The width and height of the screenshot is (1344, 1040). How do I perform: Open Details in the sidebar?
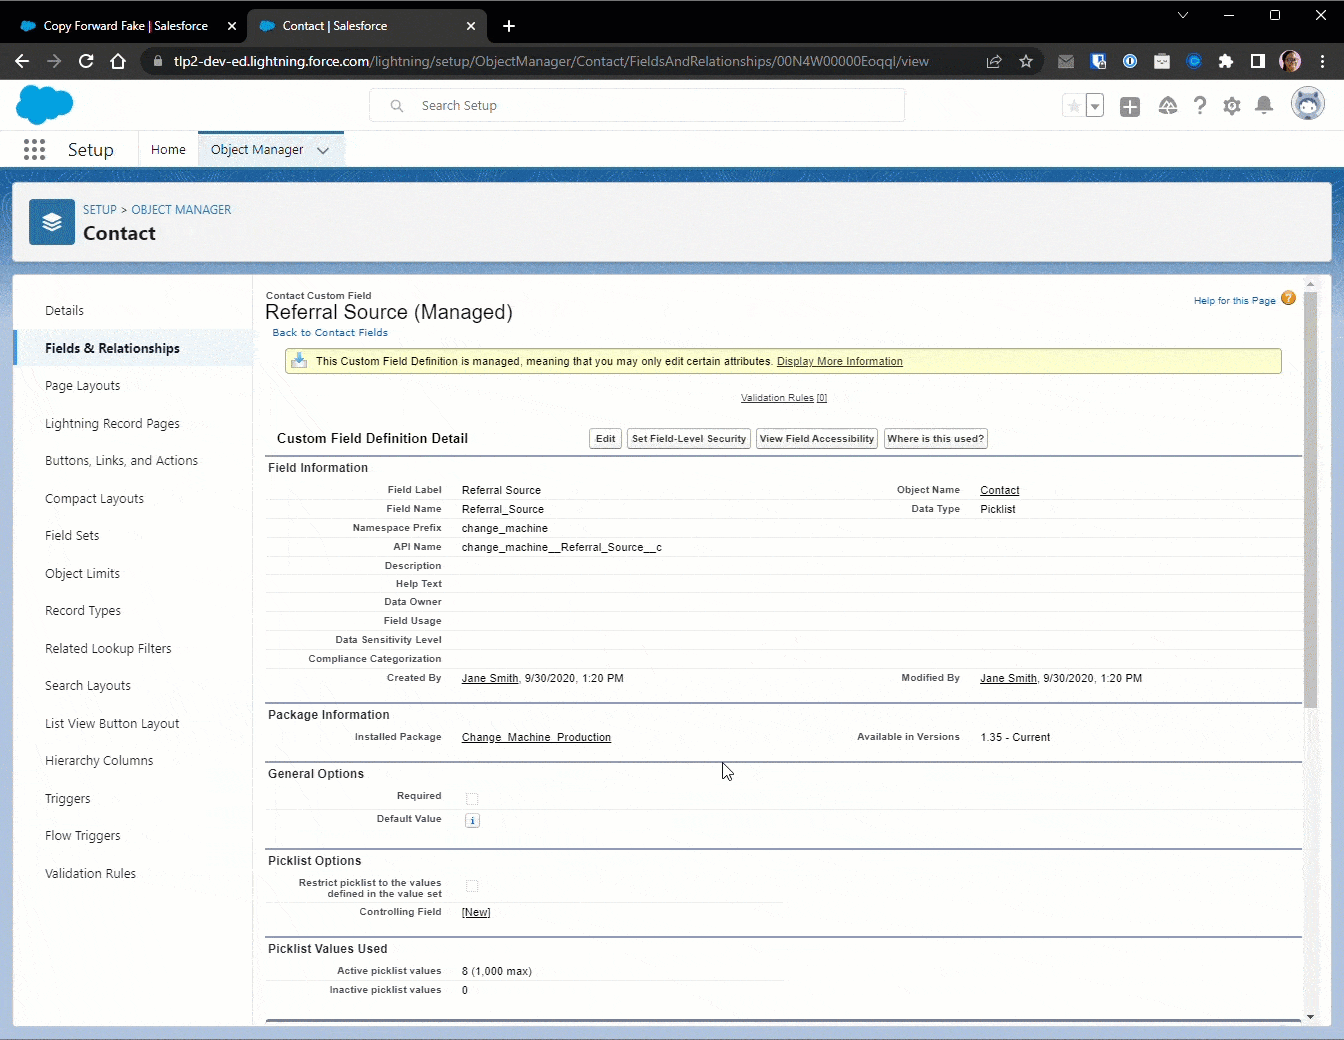coord(64,310)
